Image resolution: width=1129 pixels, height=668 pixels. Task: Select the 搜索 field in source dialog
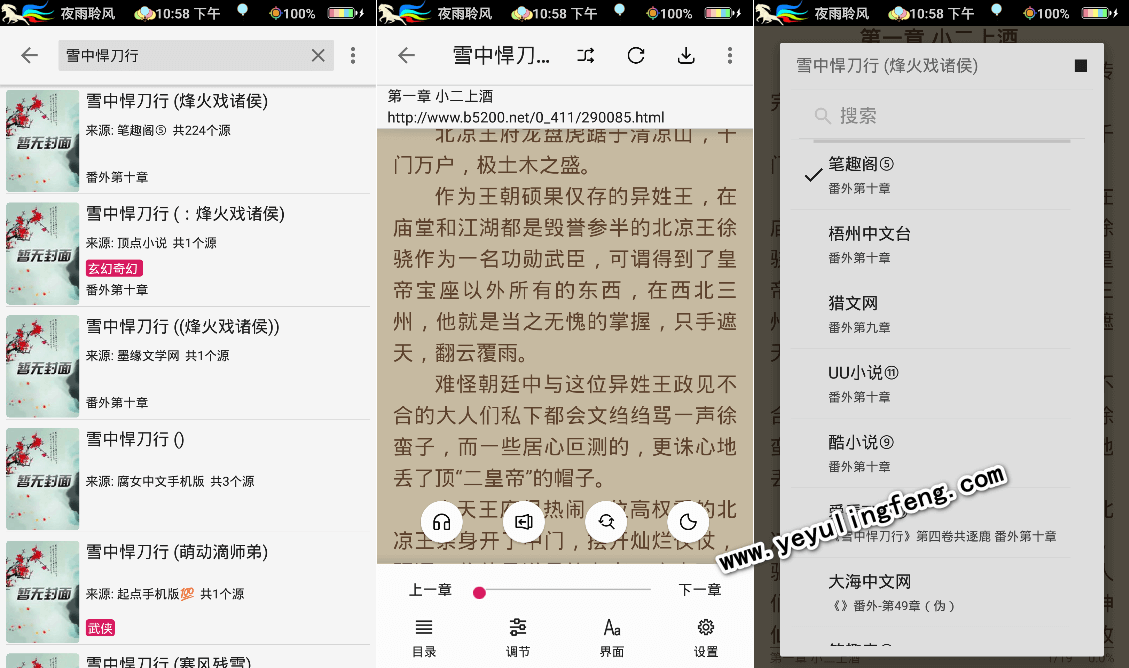pos(942,116)
